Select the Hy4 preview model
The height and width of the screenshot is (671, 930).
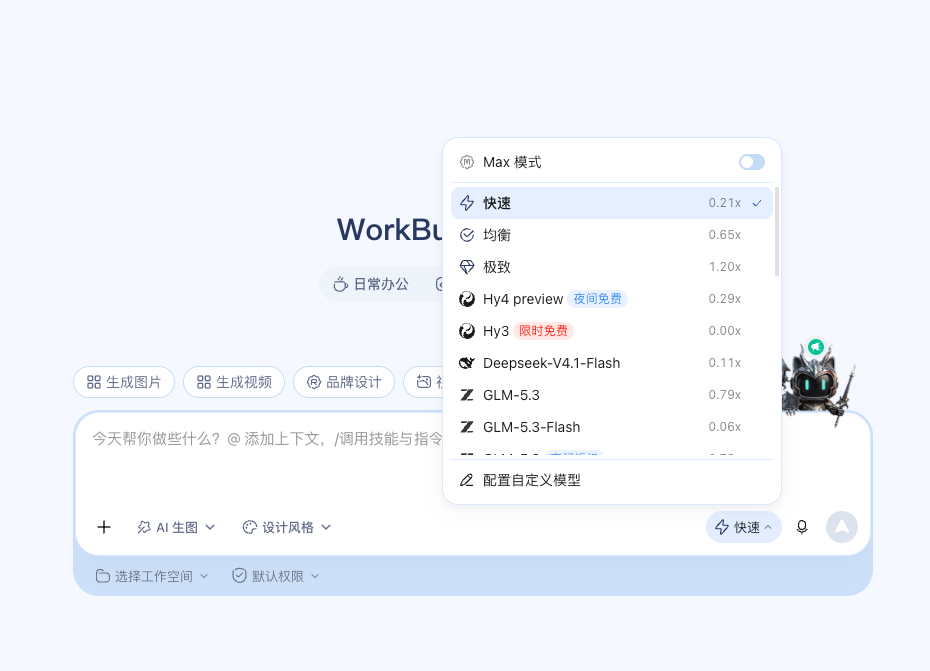coord(611,299)
